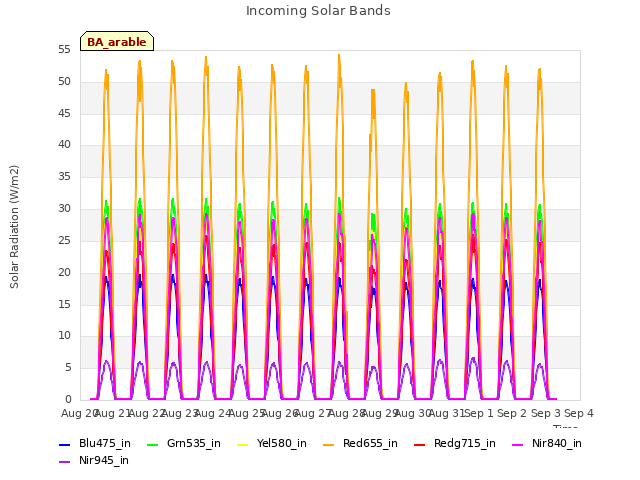This screenshot has height=480, width=640.
Task: Click the Redg715_in legend label
Action: pyautogui.click(x=464, y=443)
